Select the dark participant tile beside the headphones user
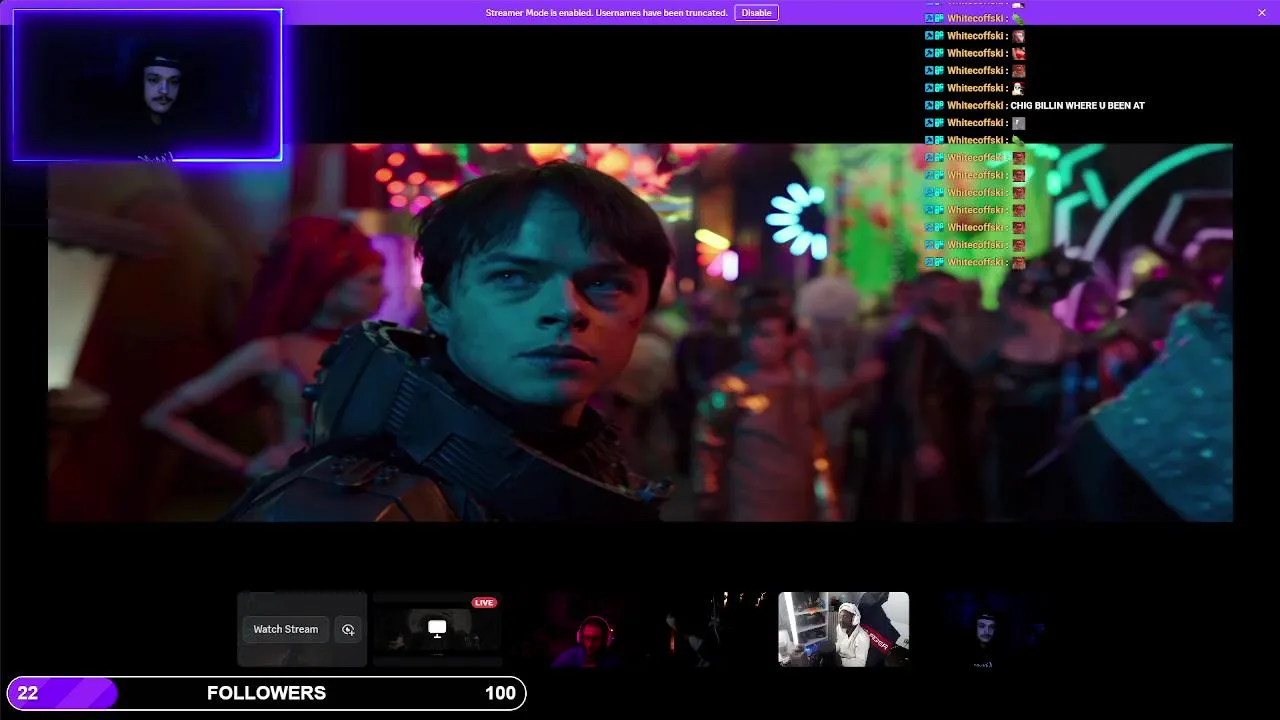This screenshot has height=720, width=1280. [708, 629]
